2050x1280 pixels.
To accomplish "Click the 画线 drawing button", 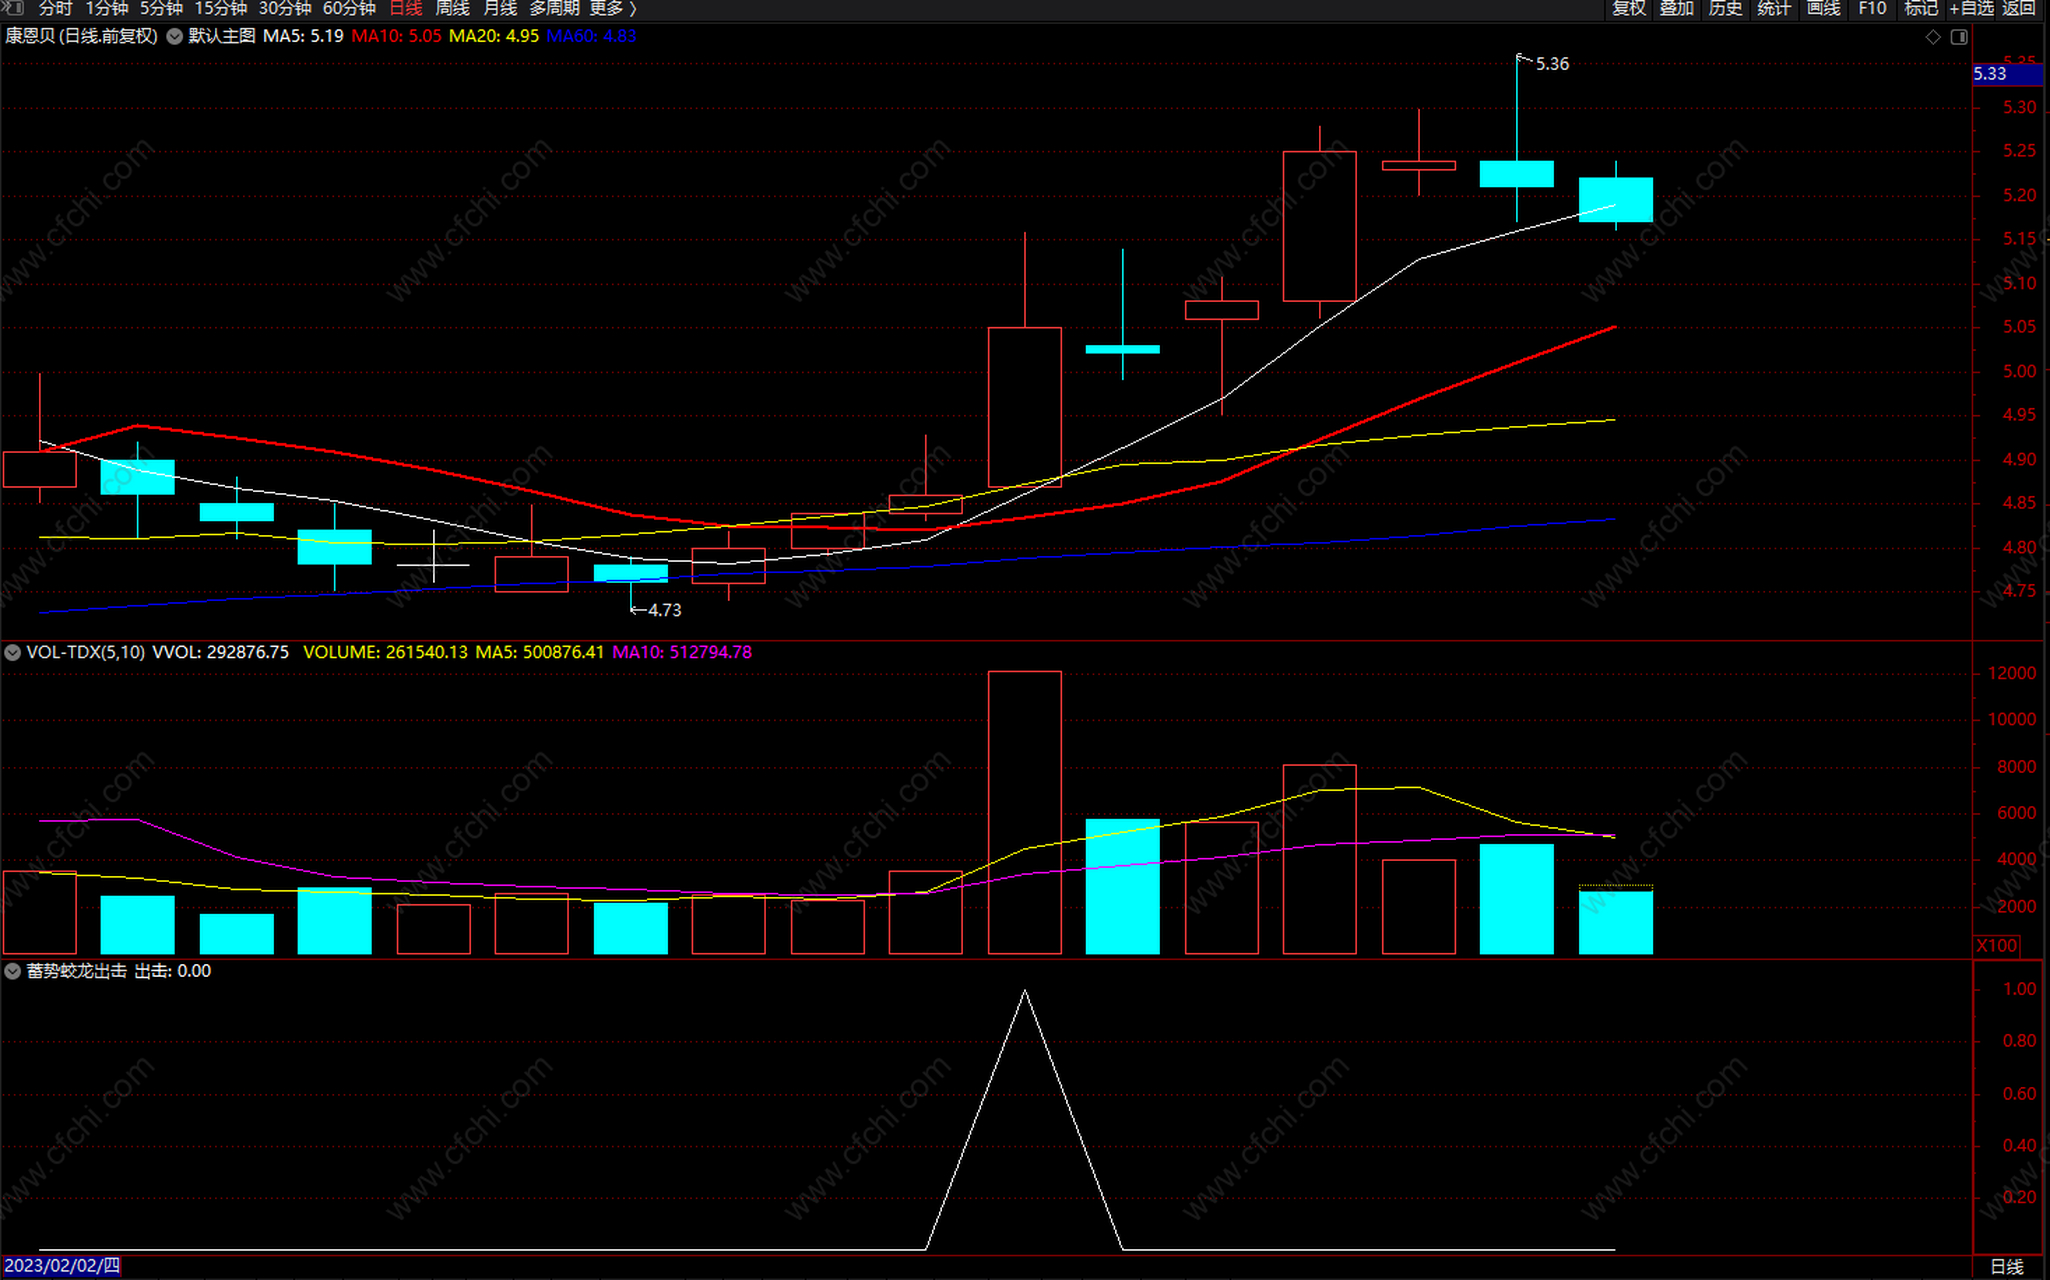I will (1824, 8).
